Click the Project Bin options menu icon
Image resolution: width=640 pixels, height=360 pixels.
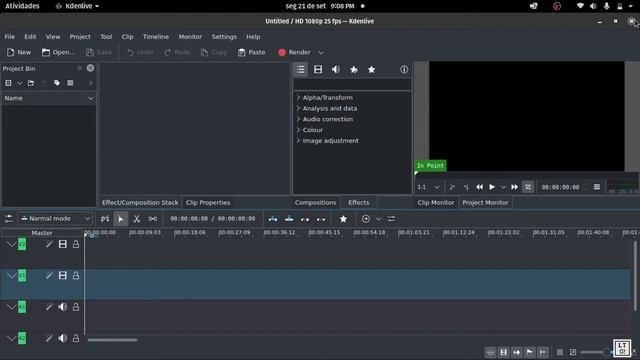70,83
